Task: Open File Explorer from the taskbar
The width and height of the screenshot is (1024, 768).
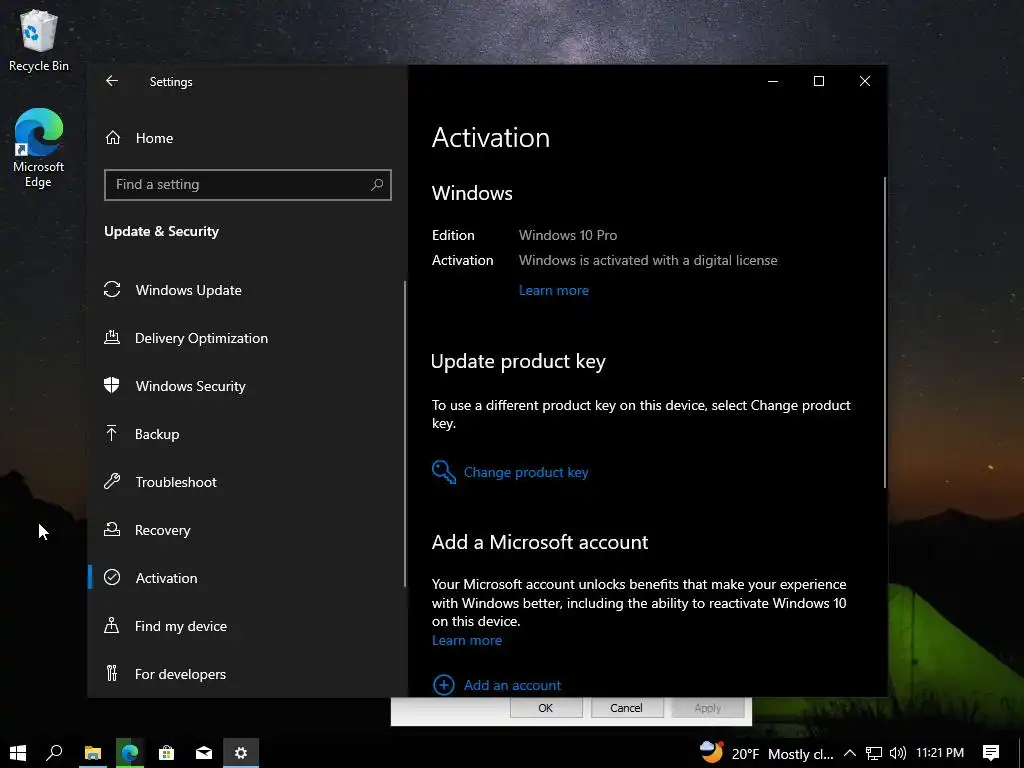Action: click(x=93, y=753)
